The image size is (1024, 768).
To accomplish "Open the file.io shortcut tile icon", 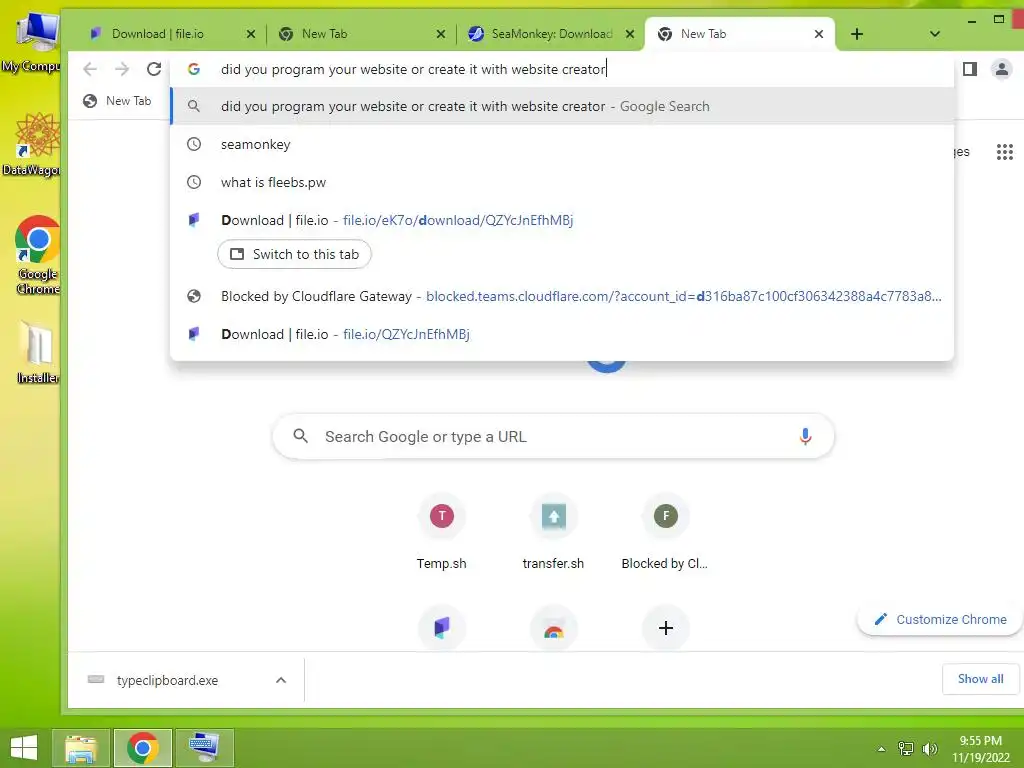I will pos(442,628).
